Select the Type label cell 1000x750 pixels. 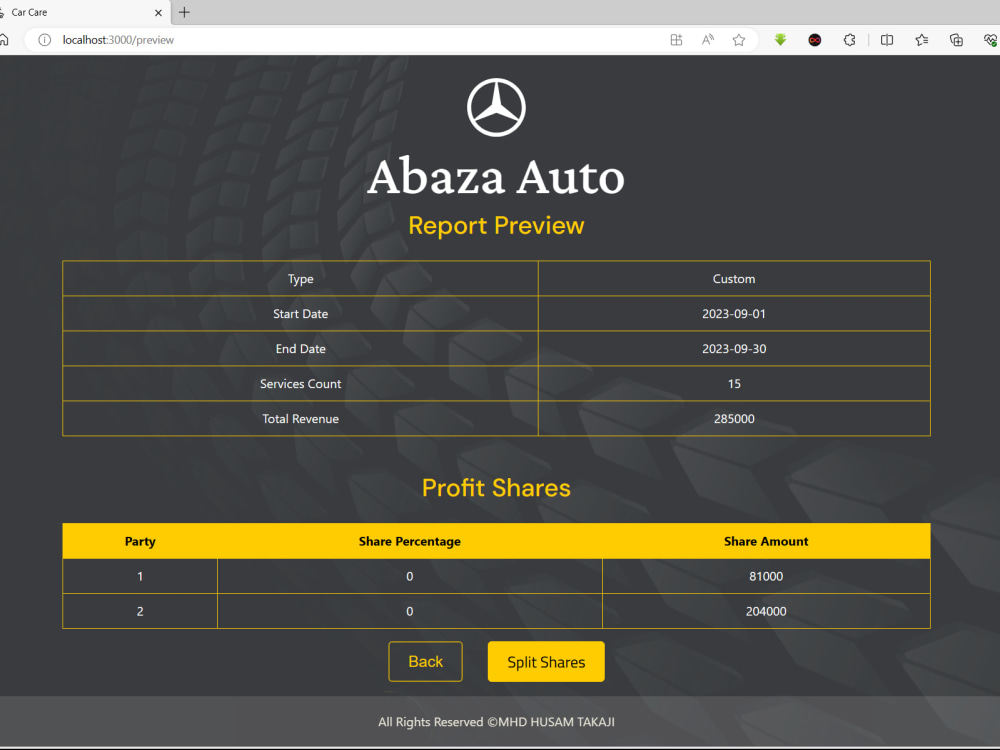(300, 279)
